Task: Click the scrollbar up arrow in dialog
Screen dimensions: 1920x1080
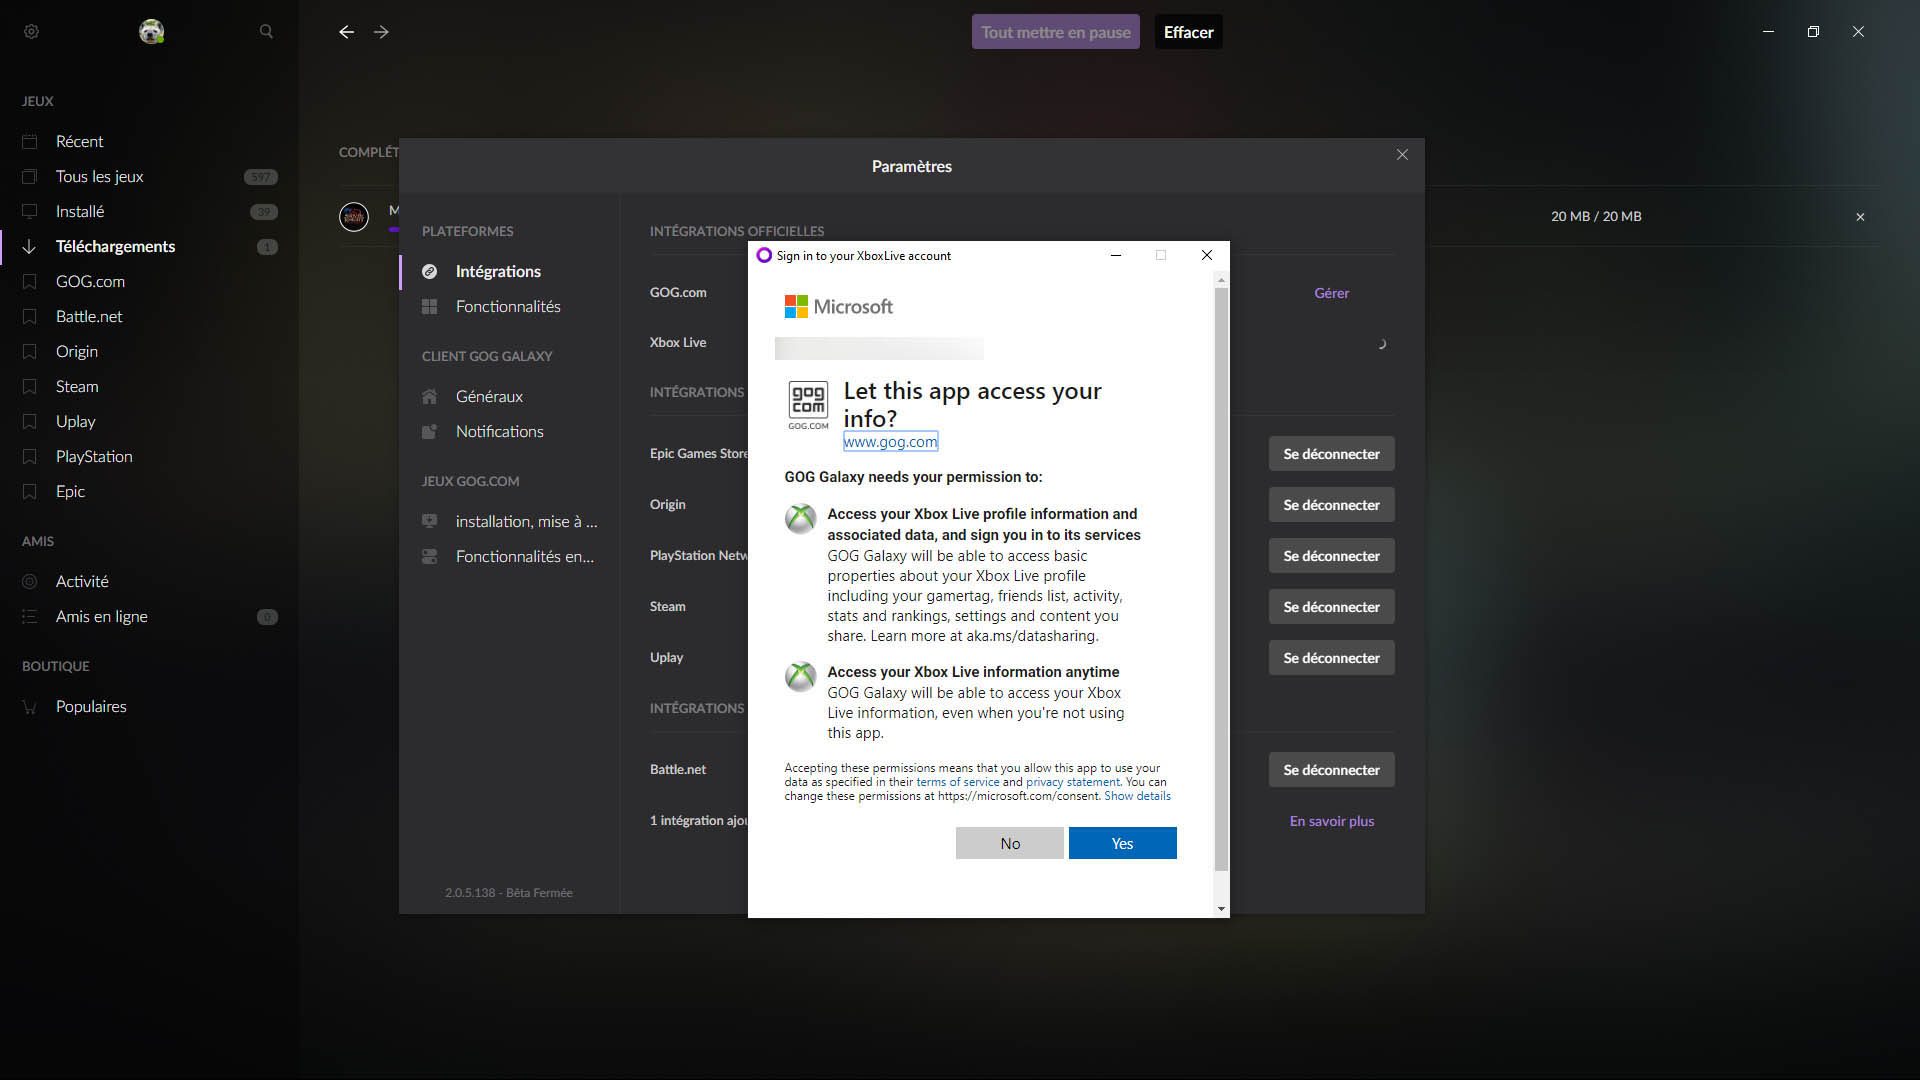Action: tap(1221, 281)
